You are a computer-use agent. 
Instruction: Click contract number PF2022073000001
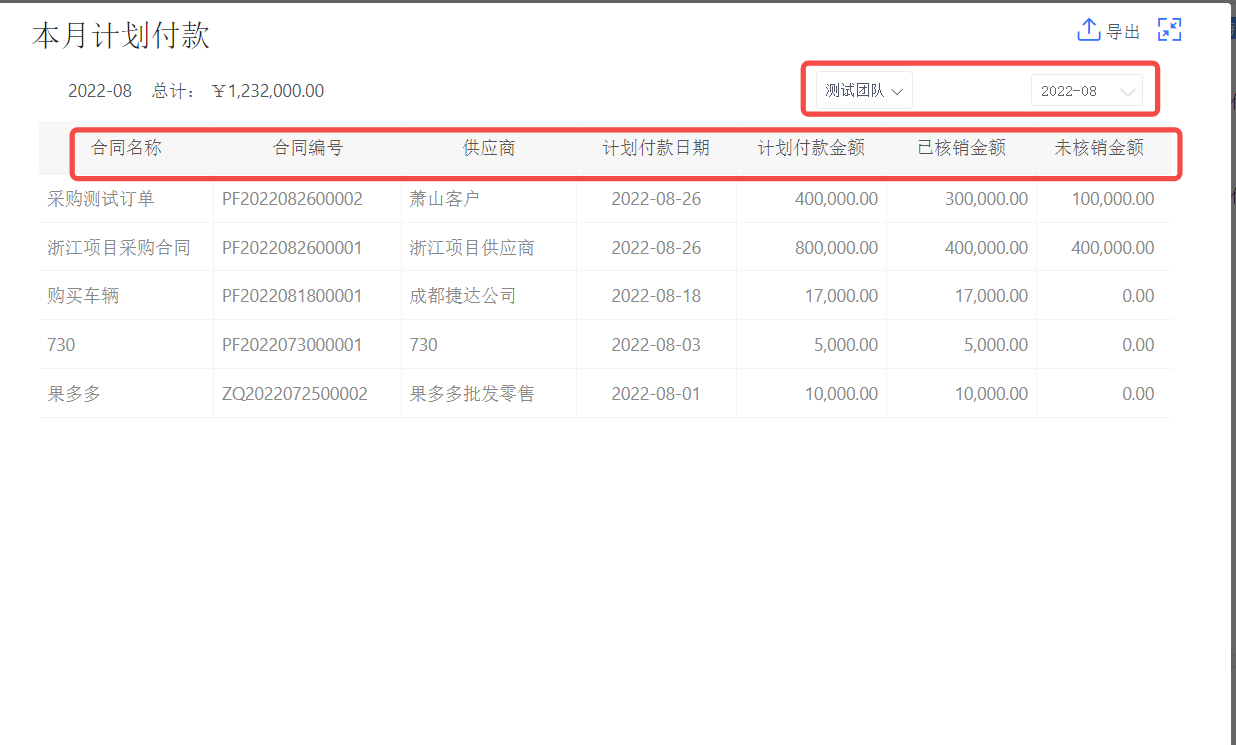[x=292, y=345]
